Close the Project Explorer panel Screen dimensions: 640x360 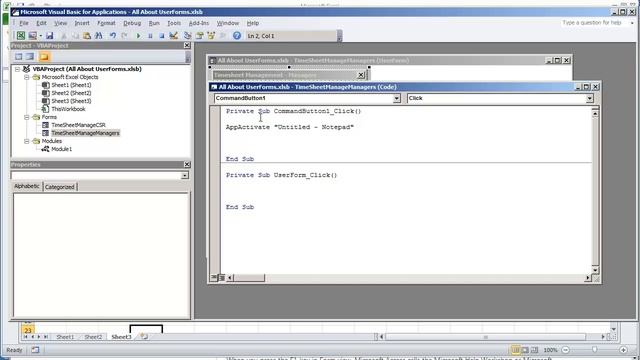(187, 45)
